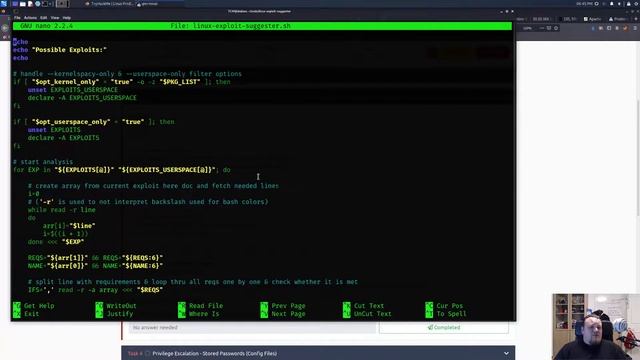Click the Next Page shortcut label
This screenshot has width=640, height=360.
288,314
